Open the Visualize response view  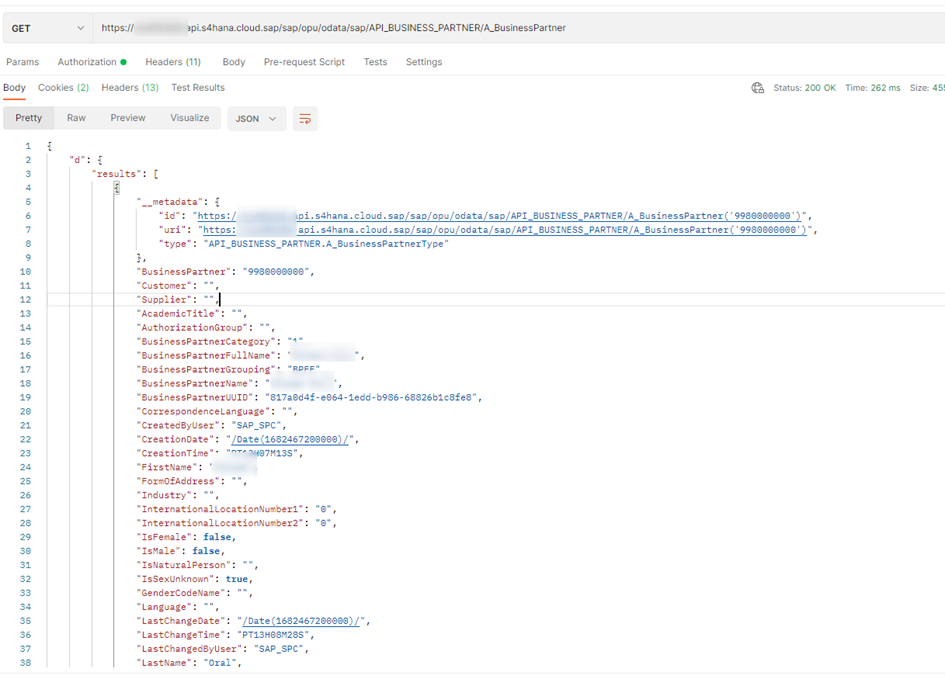(x=189, y=118)
